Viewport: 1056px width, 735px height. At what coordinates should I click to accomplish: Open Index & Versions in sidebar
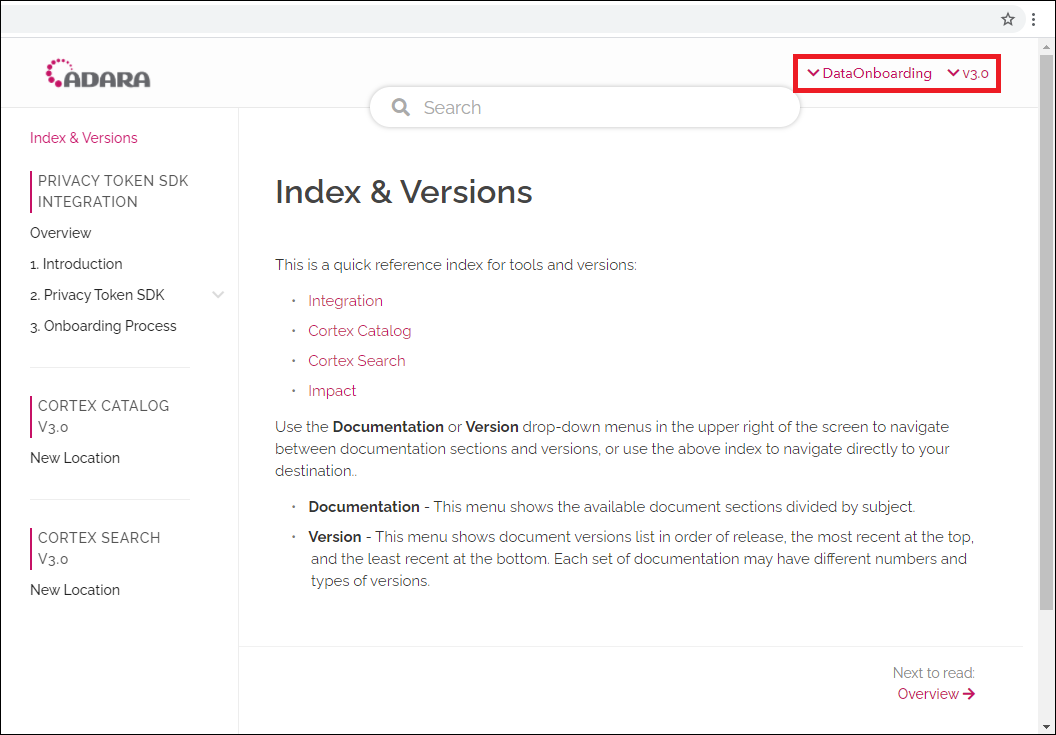pos(84,138)
